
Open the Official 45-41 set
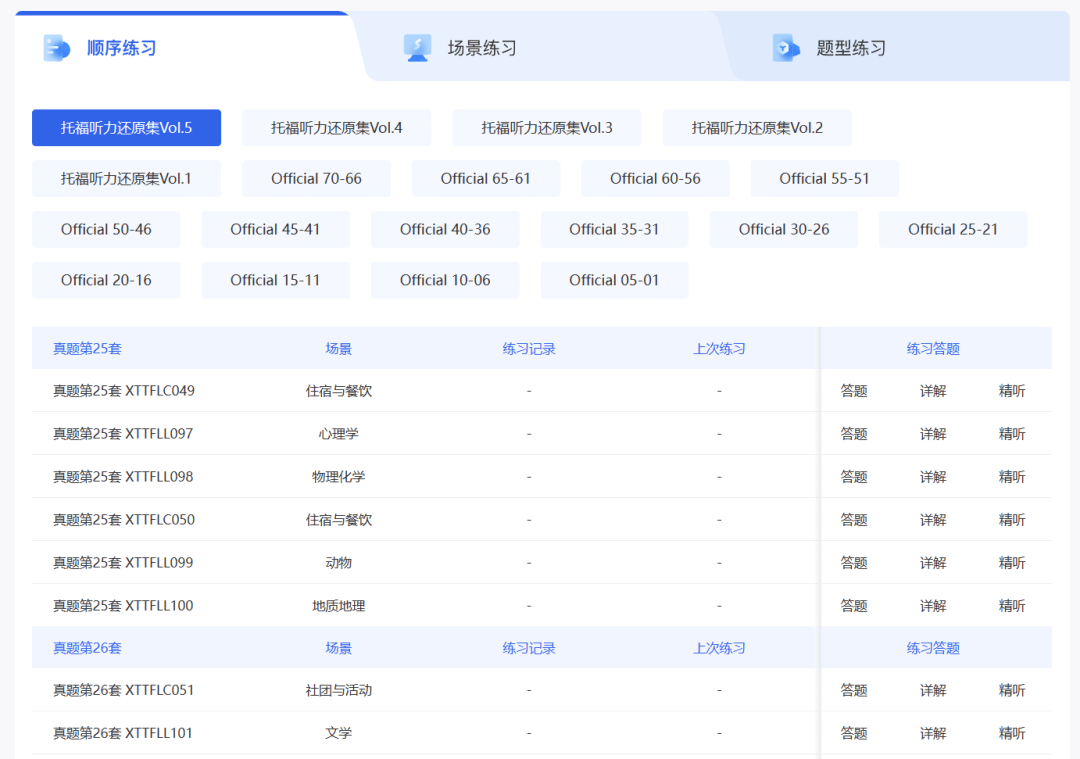click(276, 229)
